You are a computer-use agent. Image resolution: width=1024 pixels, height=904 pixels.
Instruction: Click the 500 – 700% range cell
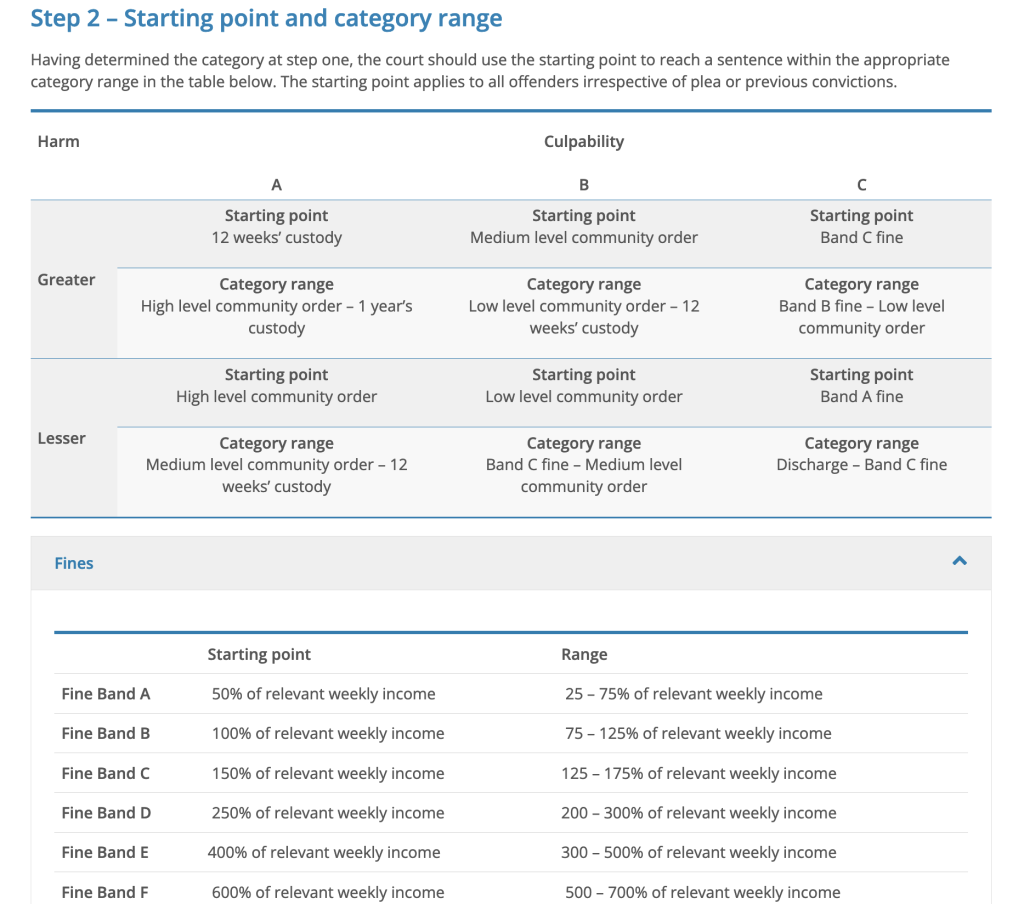(x=702, y=892)
